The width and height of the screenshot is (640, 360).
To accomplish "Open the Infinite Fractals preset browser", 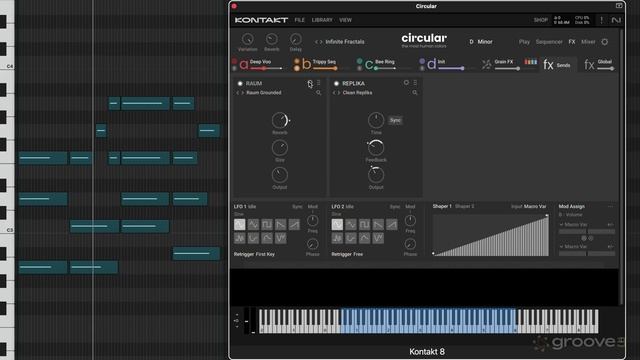I will coord(345,42).
